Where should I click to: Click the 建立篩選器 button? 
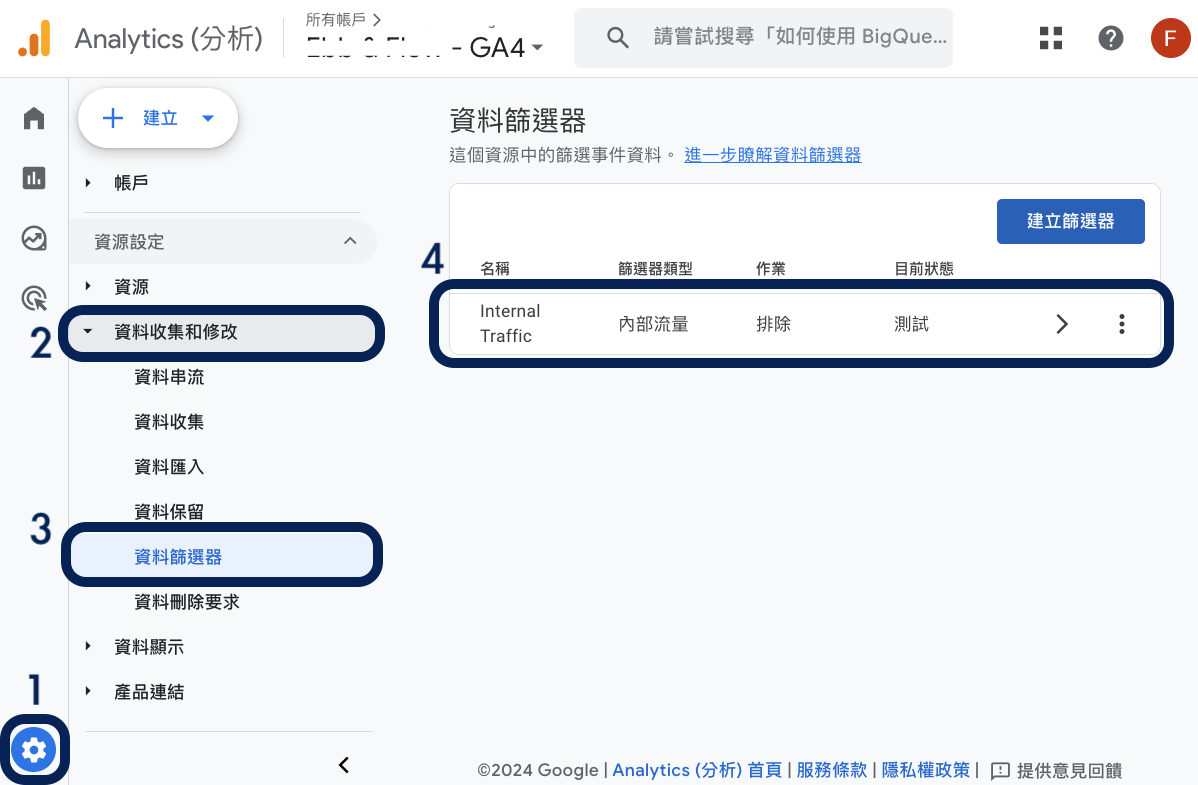(1070, 222)
